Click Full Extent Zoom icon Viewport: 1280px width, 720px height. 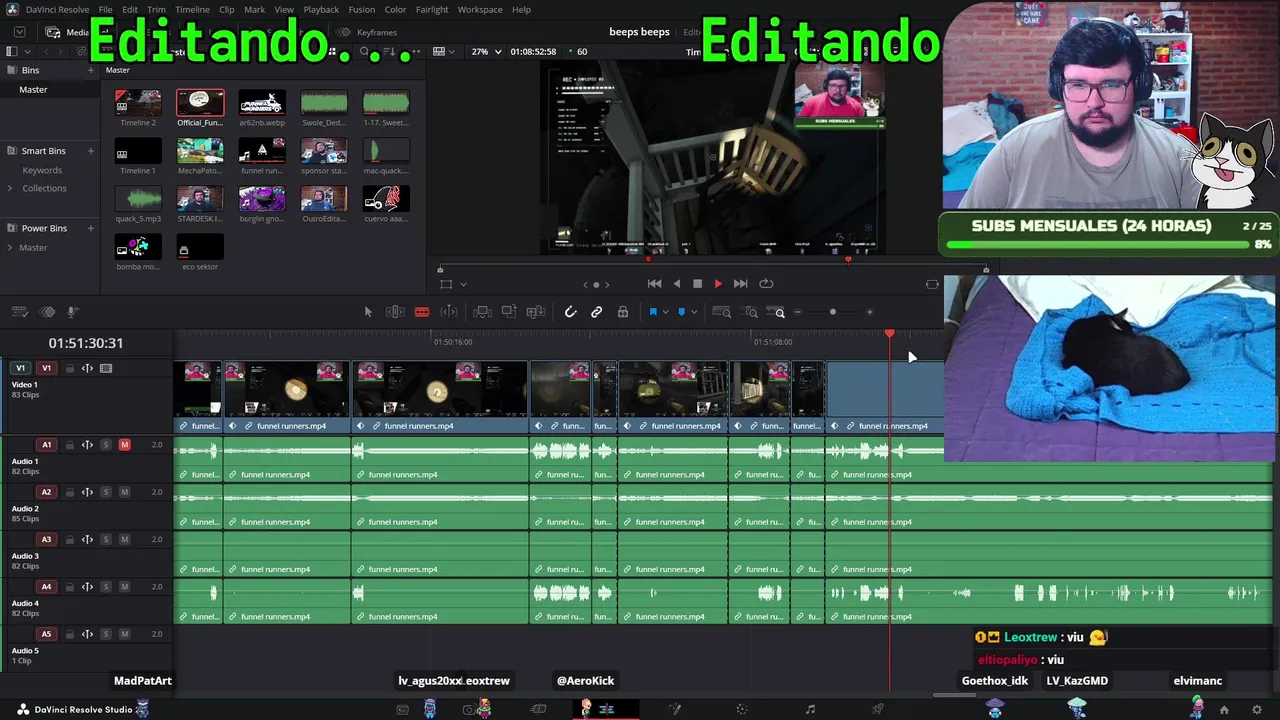click(721, 312)
